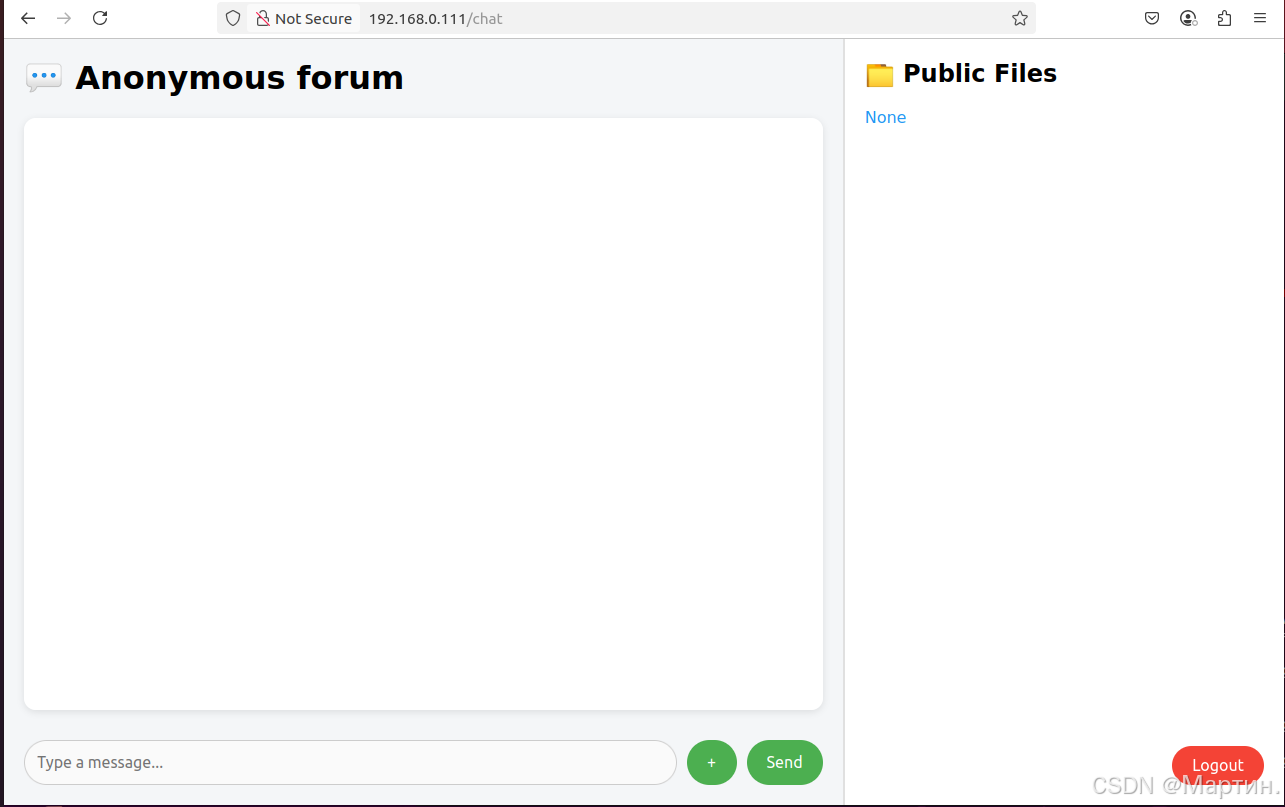Open the Firefox account icon
This screenshot has height=807, width=1285.
1188,18
